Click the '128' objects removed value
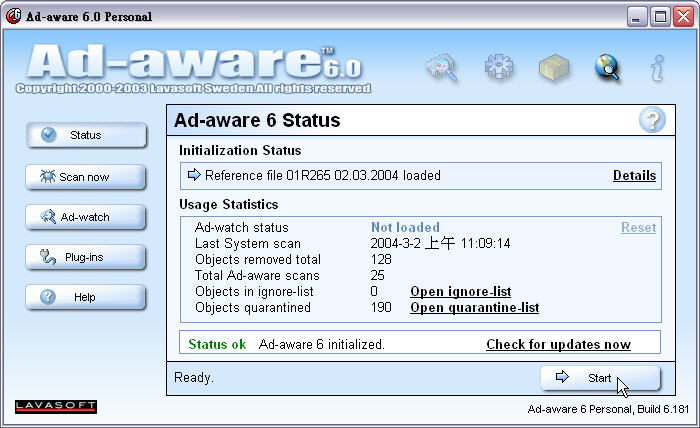The height and width of the screenshot is (428, 700). coord(381,259)
